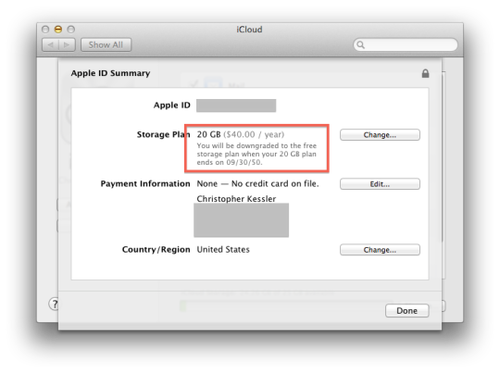Click the 'Storage Plan' label
The height and width of the screenshot is (373, 500).
pyautogui.click(x=163, y=135)
